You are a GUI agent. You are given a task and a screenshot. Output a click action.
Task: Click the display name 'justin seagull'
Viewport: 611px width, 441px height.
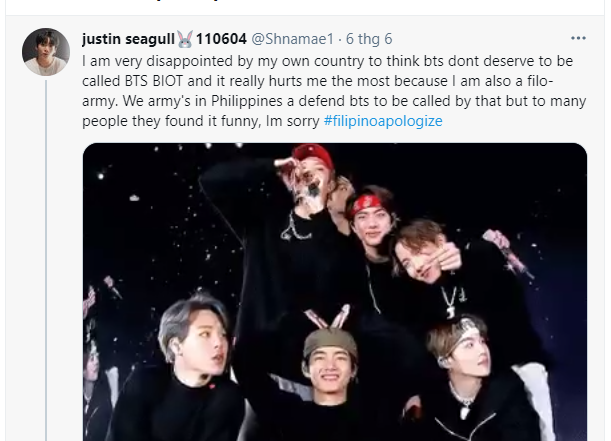[x=128, y=39]
